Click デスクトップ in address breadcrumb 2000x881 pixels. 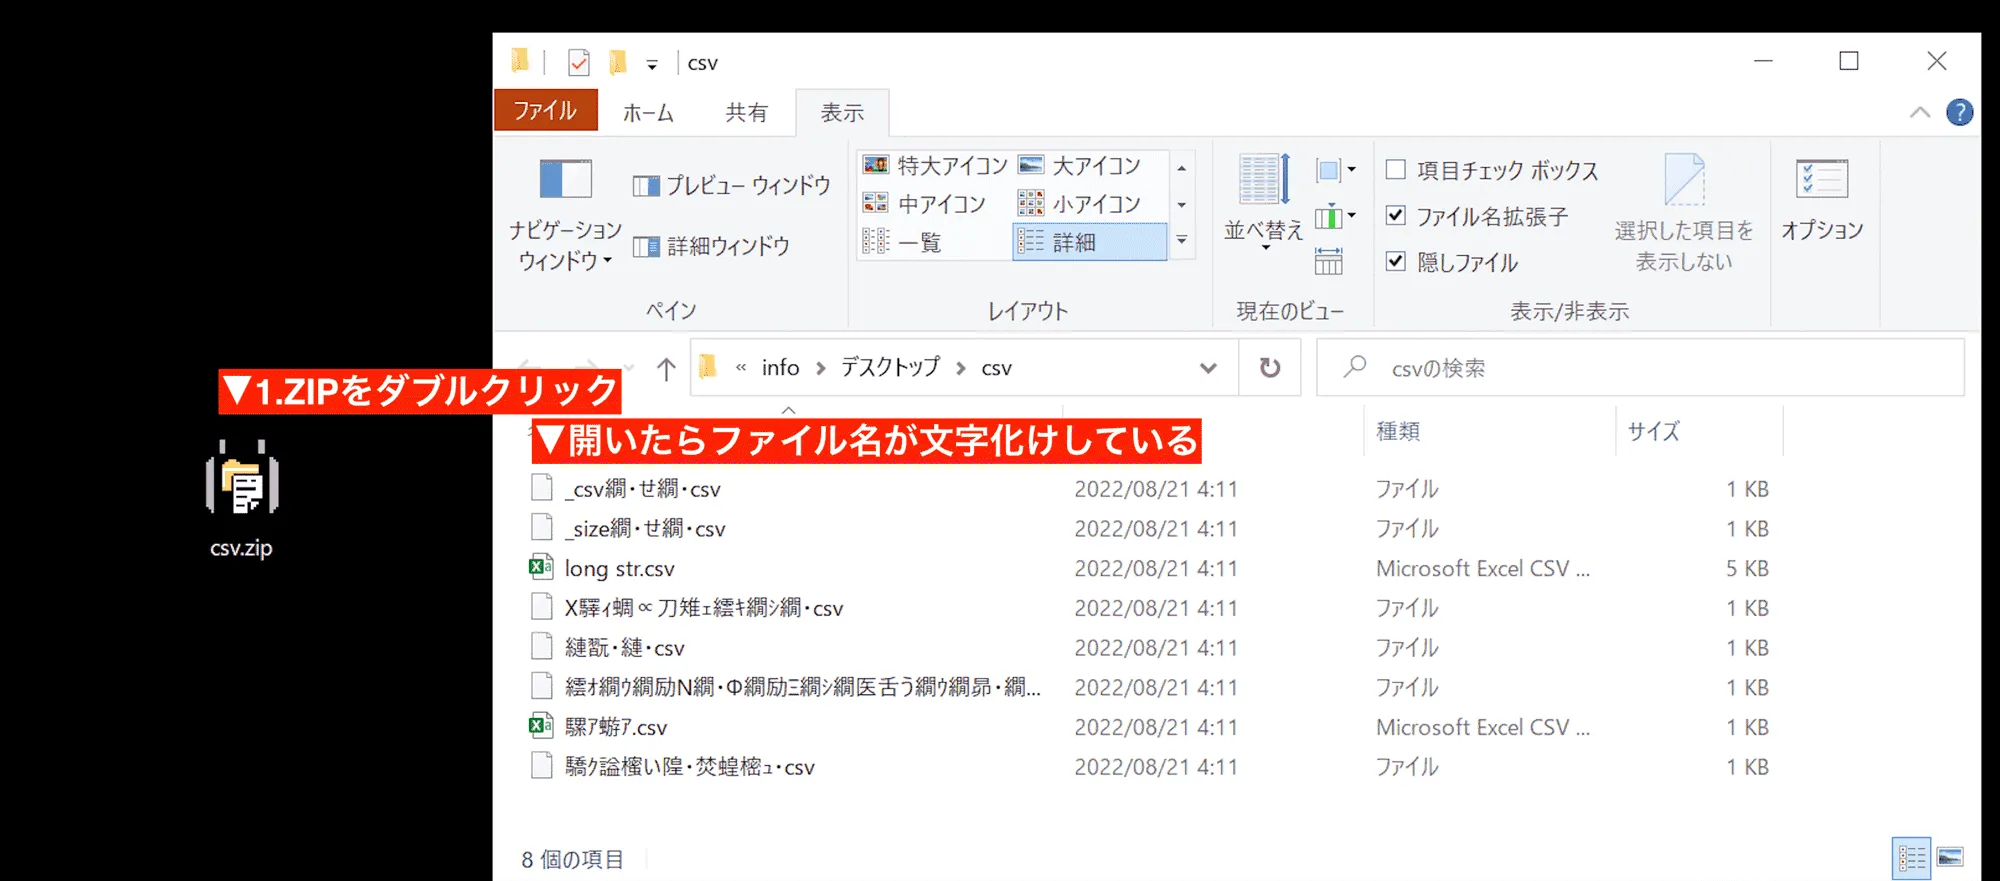pos(890,368)
